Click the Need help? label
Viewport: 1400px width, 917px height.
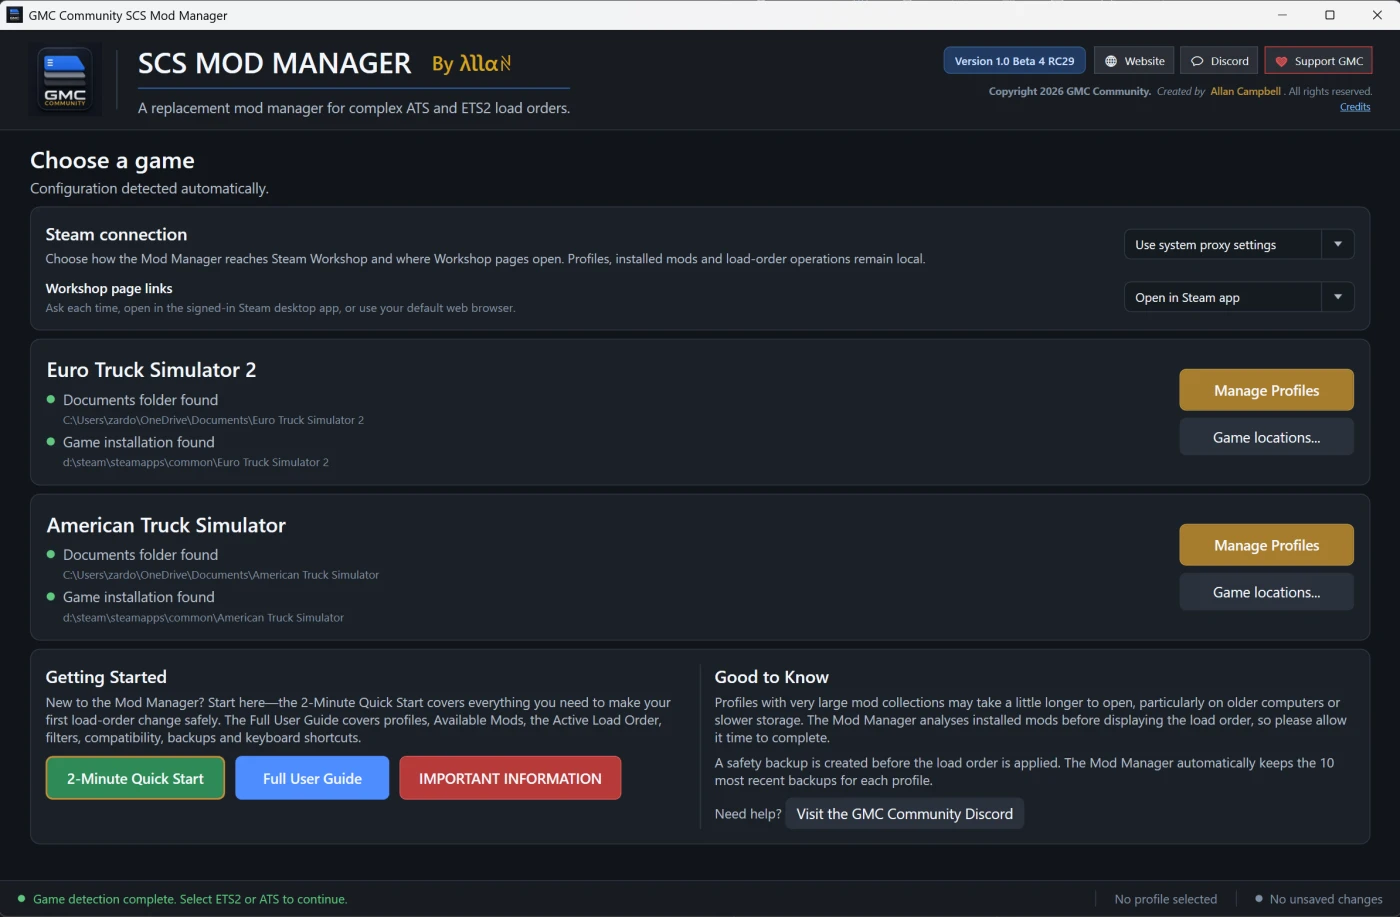coord(748,814)
